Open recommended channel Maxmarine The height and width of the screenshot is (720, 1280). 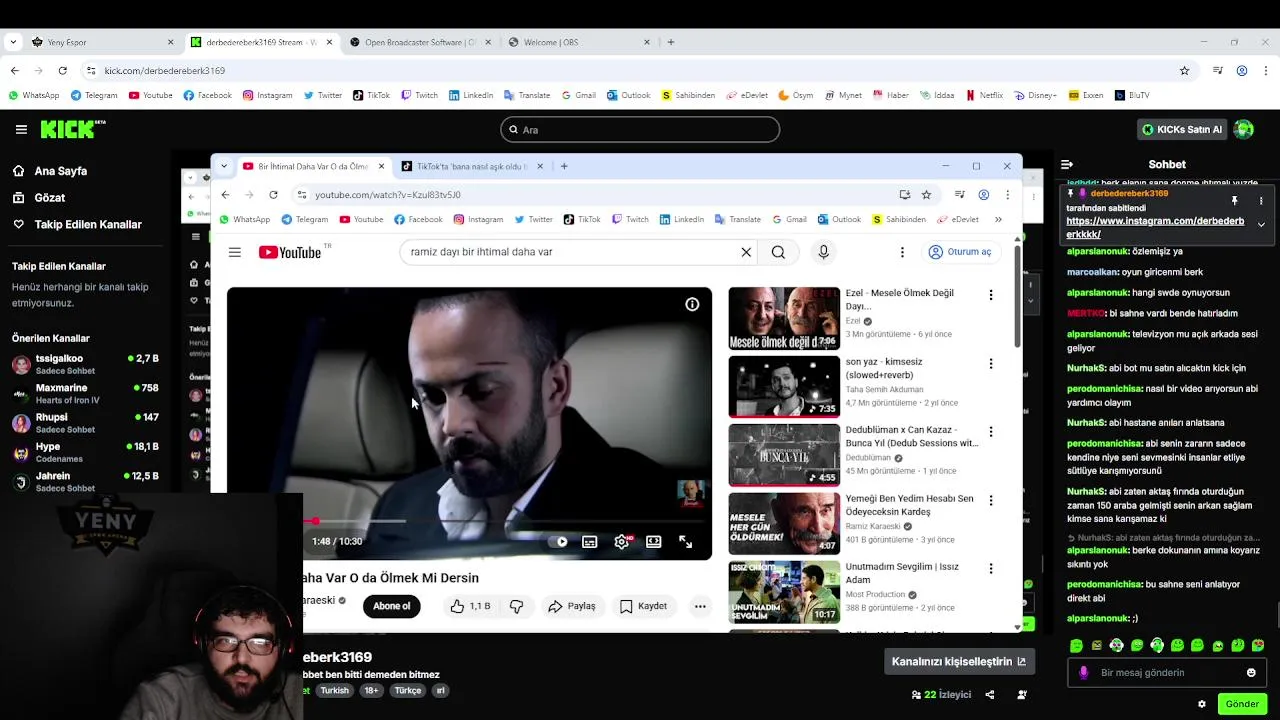pos(85,394)
